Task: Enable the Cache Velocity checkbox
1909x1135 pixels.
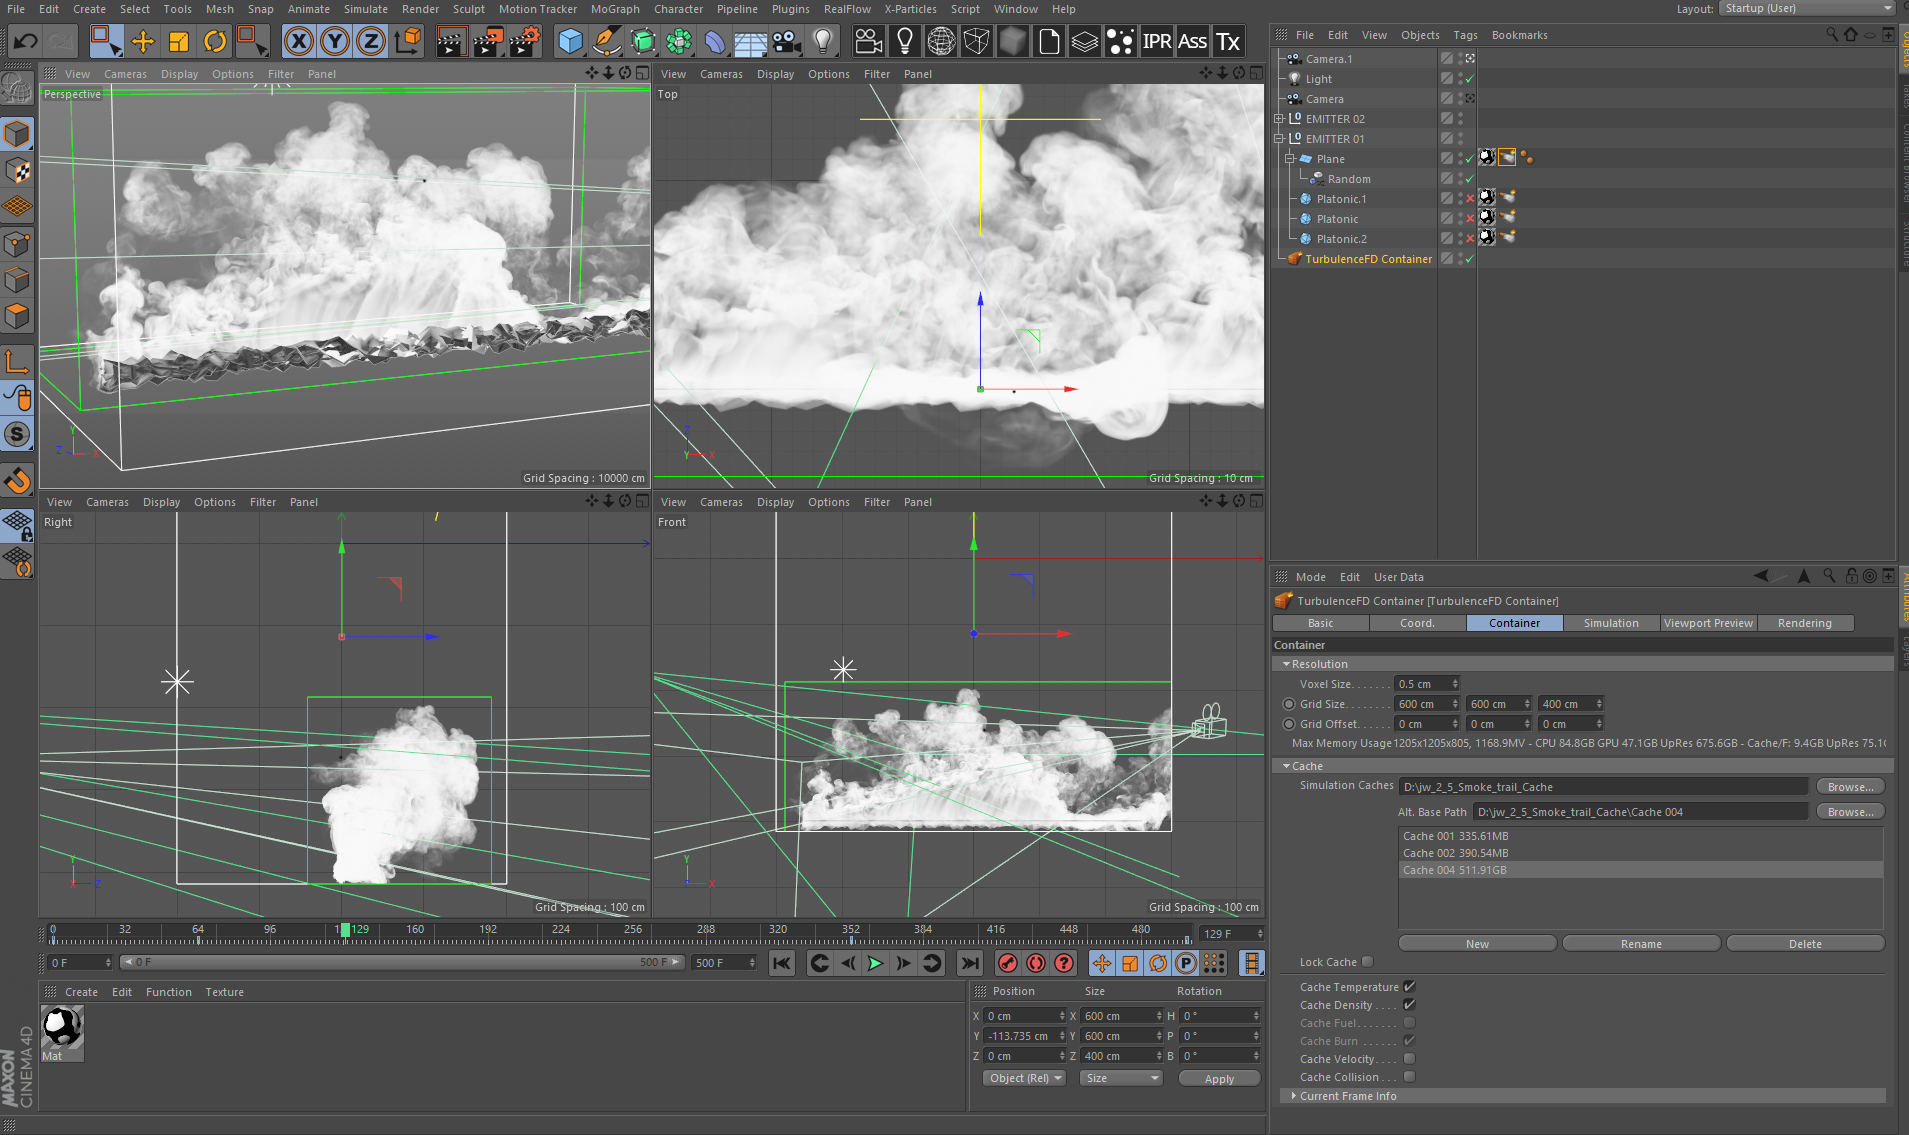Action: [1409, 1059]
